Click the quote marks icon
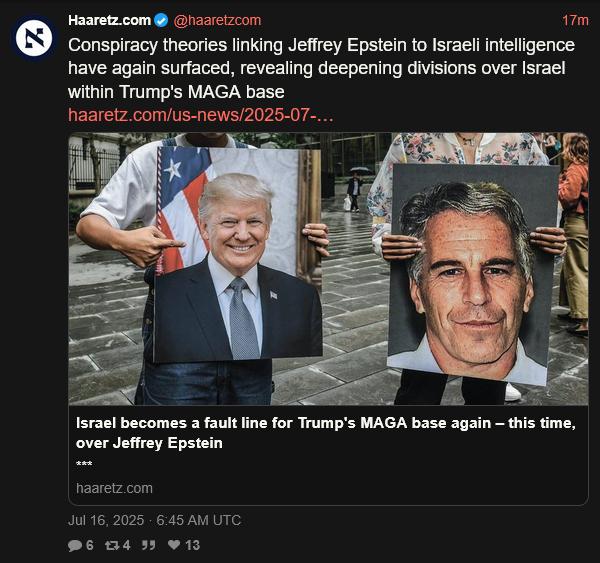Viewport: 600px width, 563px height. click(148, 545)
